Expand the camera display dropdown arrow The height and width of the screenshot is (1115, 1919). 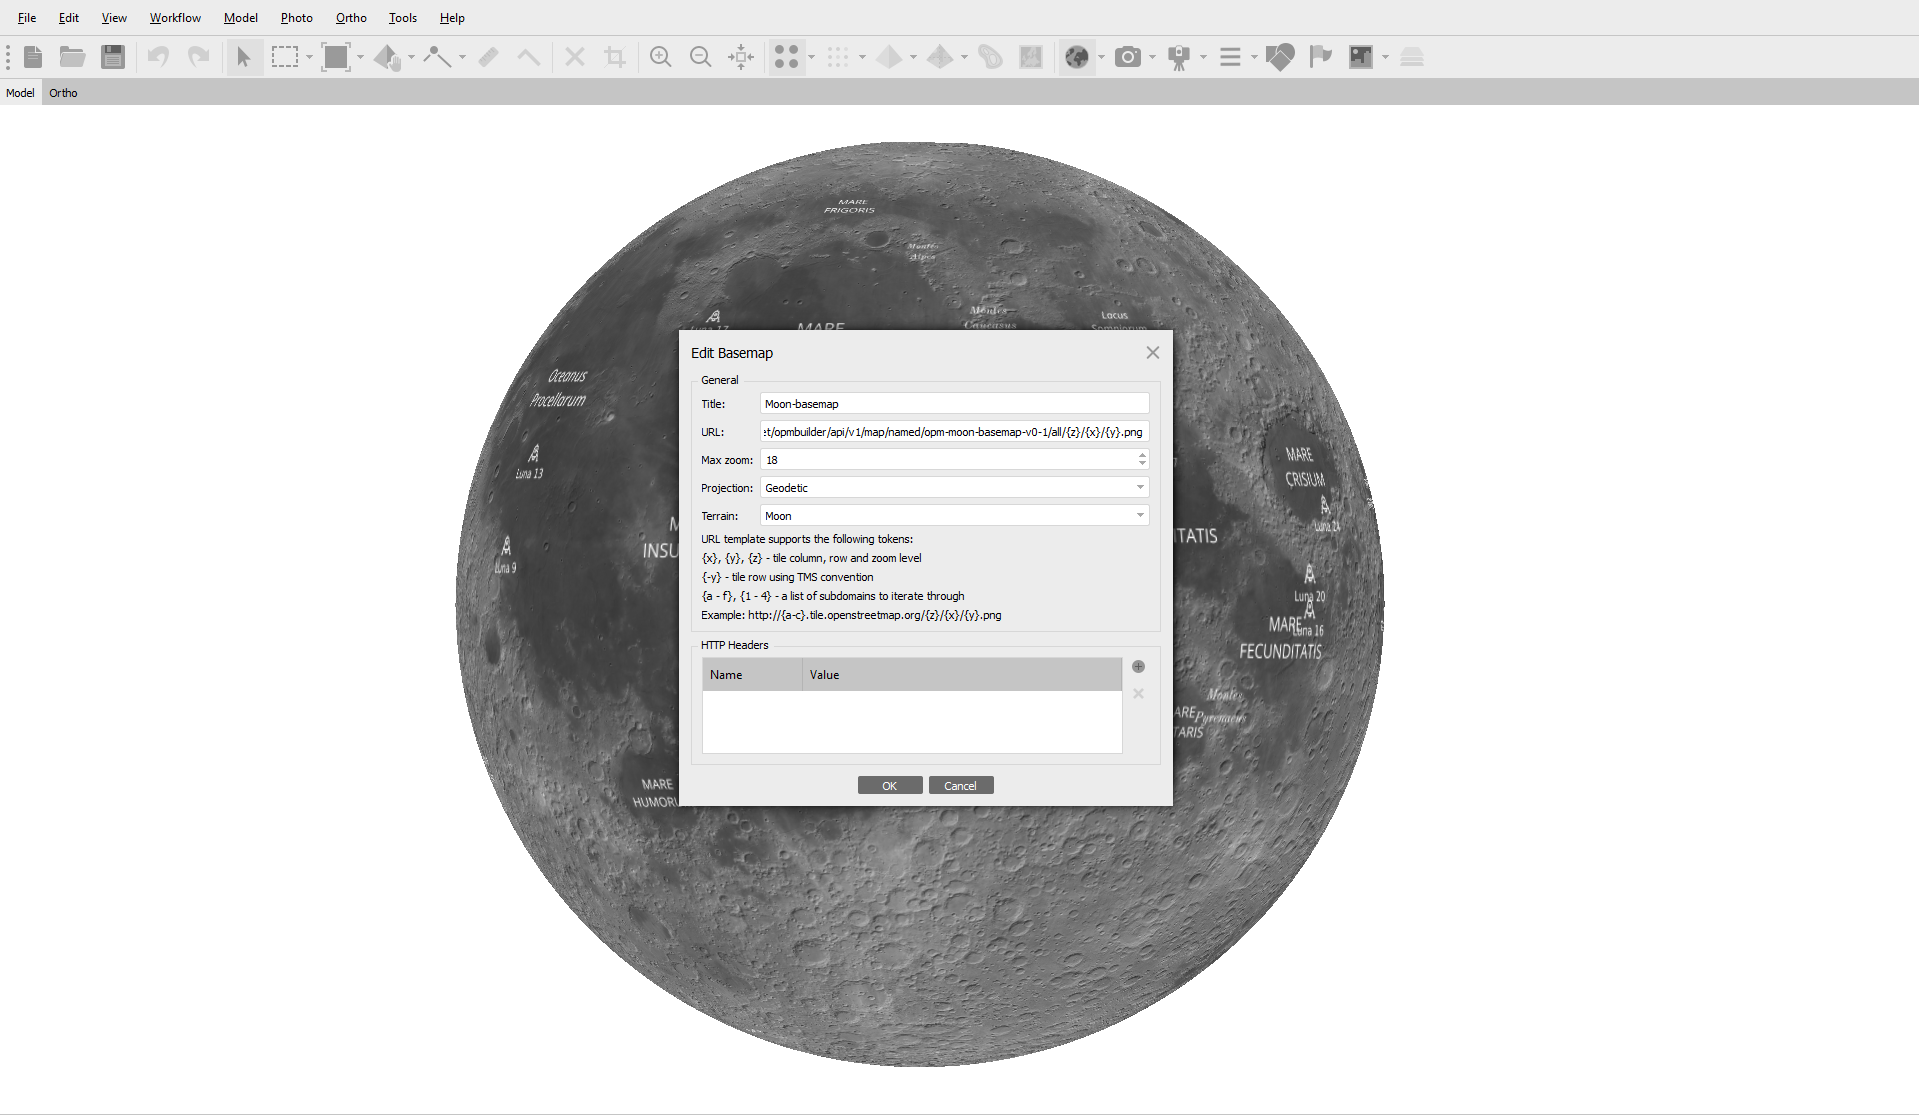(x=1152, y=57)
